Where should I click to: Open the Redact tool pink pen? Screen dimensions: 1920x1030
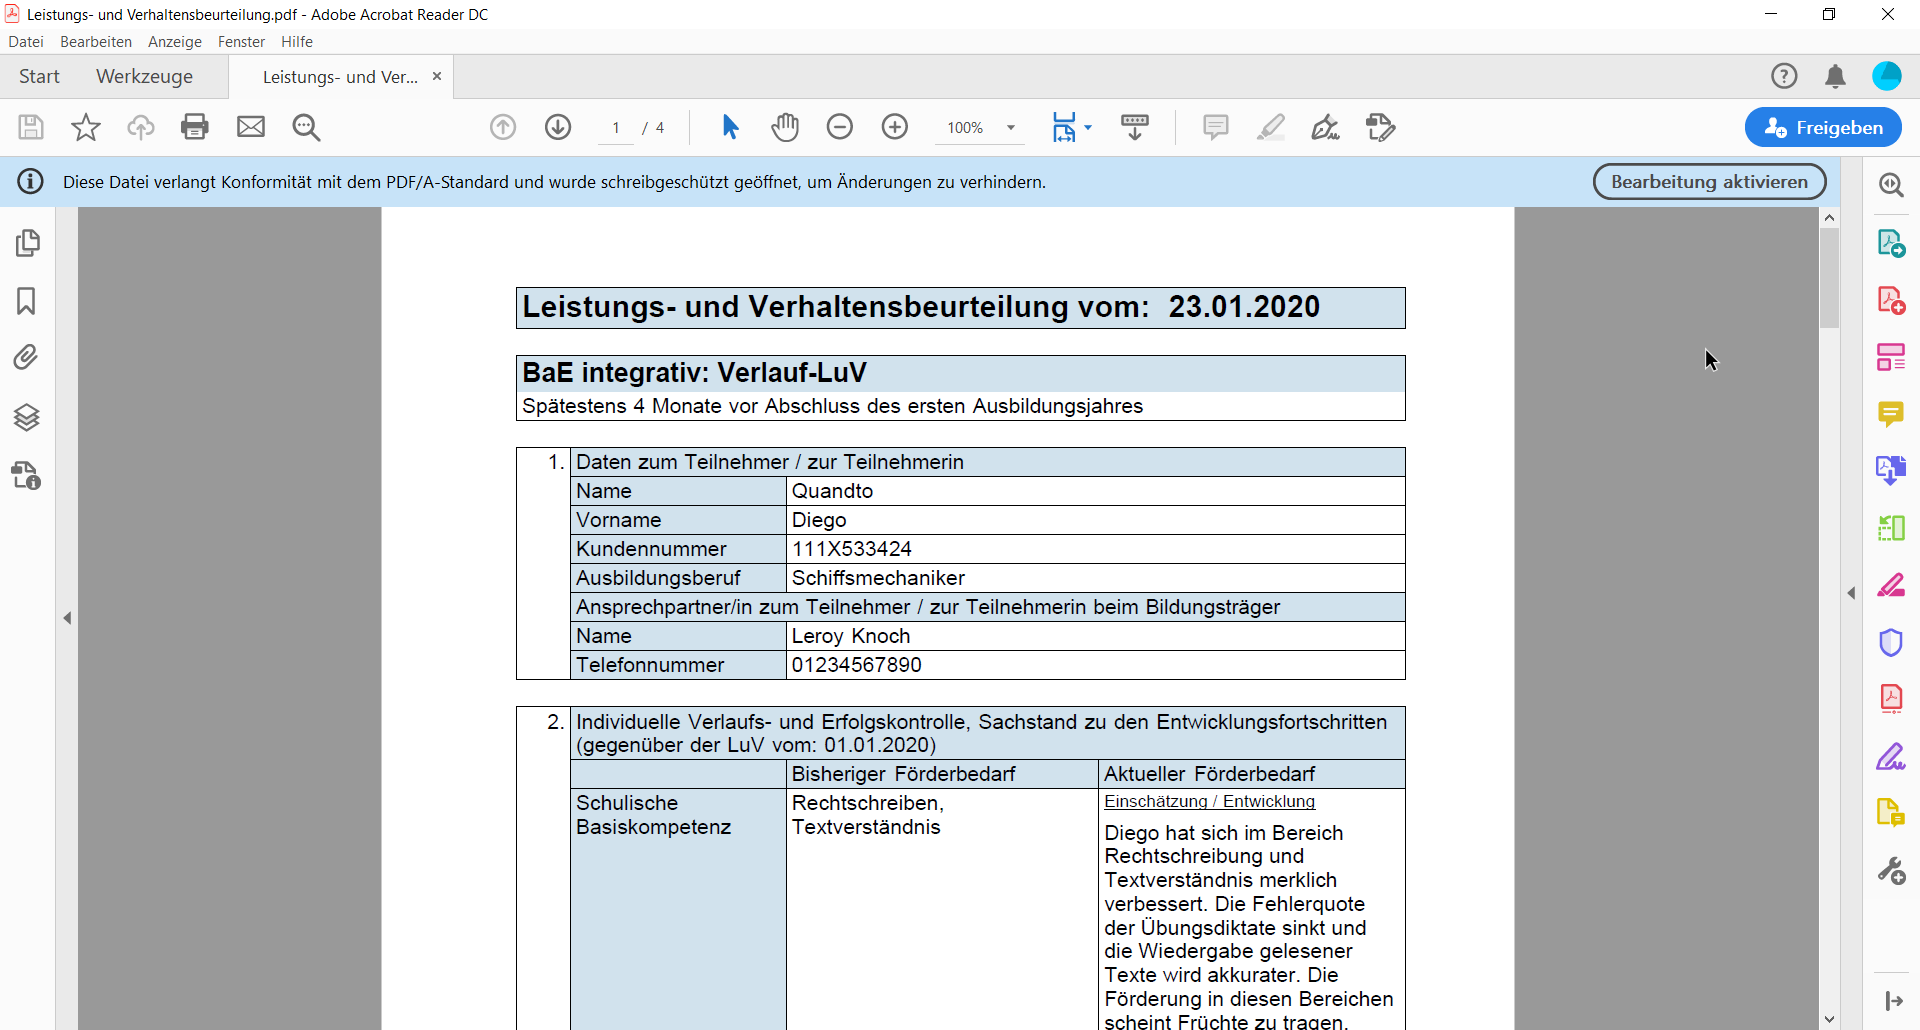tap(1891, 585)
